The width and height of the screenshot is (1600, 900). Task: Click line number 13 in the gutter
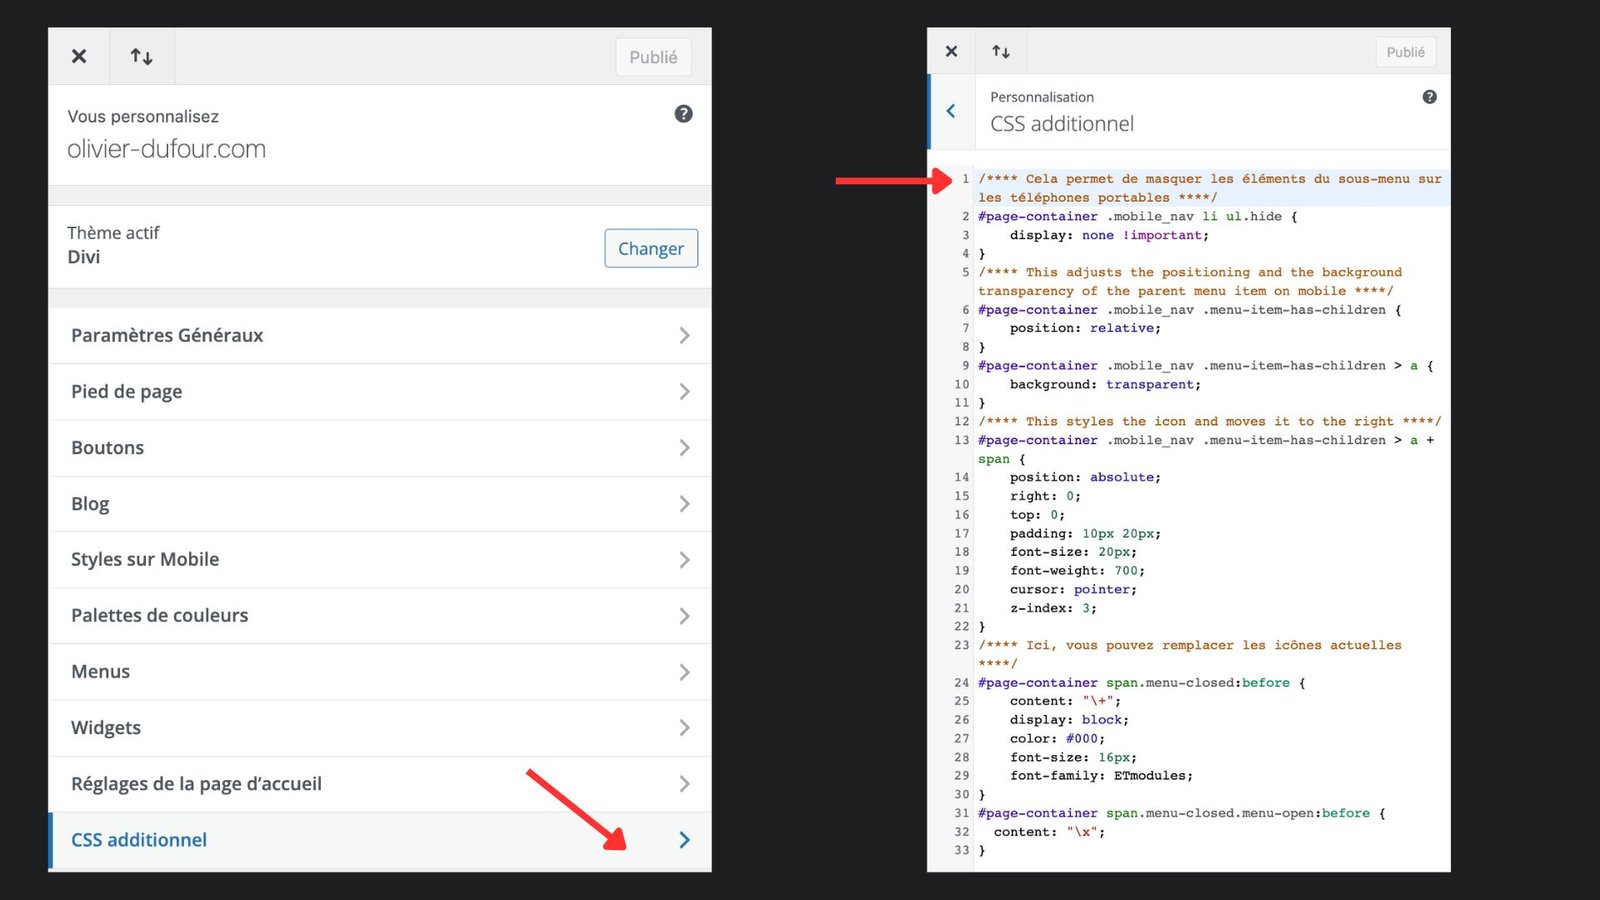point(962,440)
